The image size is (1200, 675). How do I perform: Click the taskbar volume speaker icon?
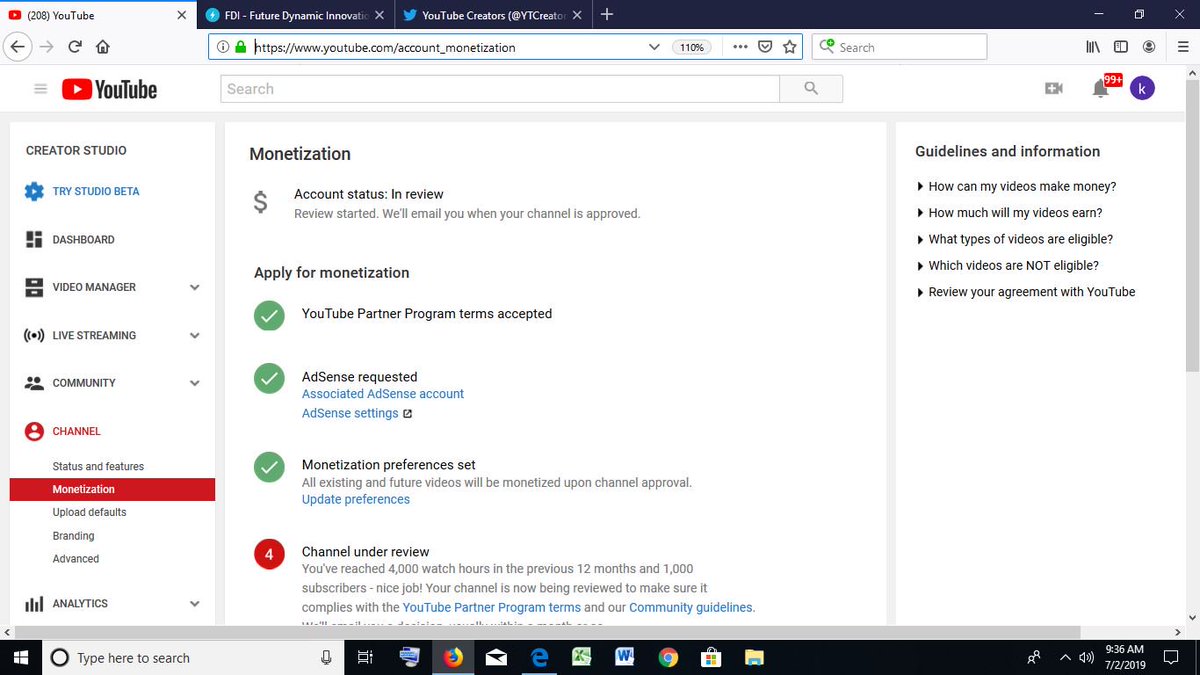1087,657
